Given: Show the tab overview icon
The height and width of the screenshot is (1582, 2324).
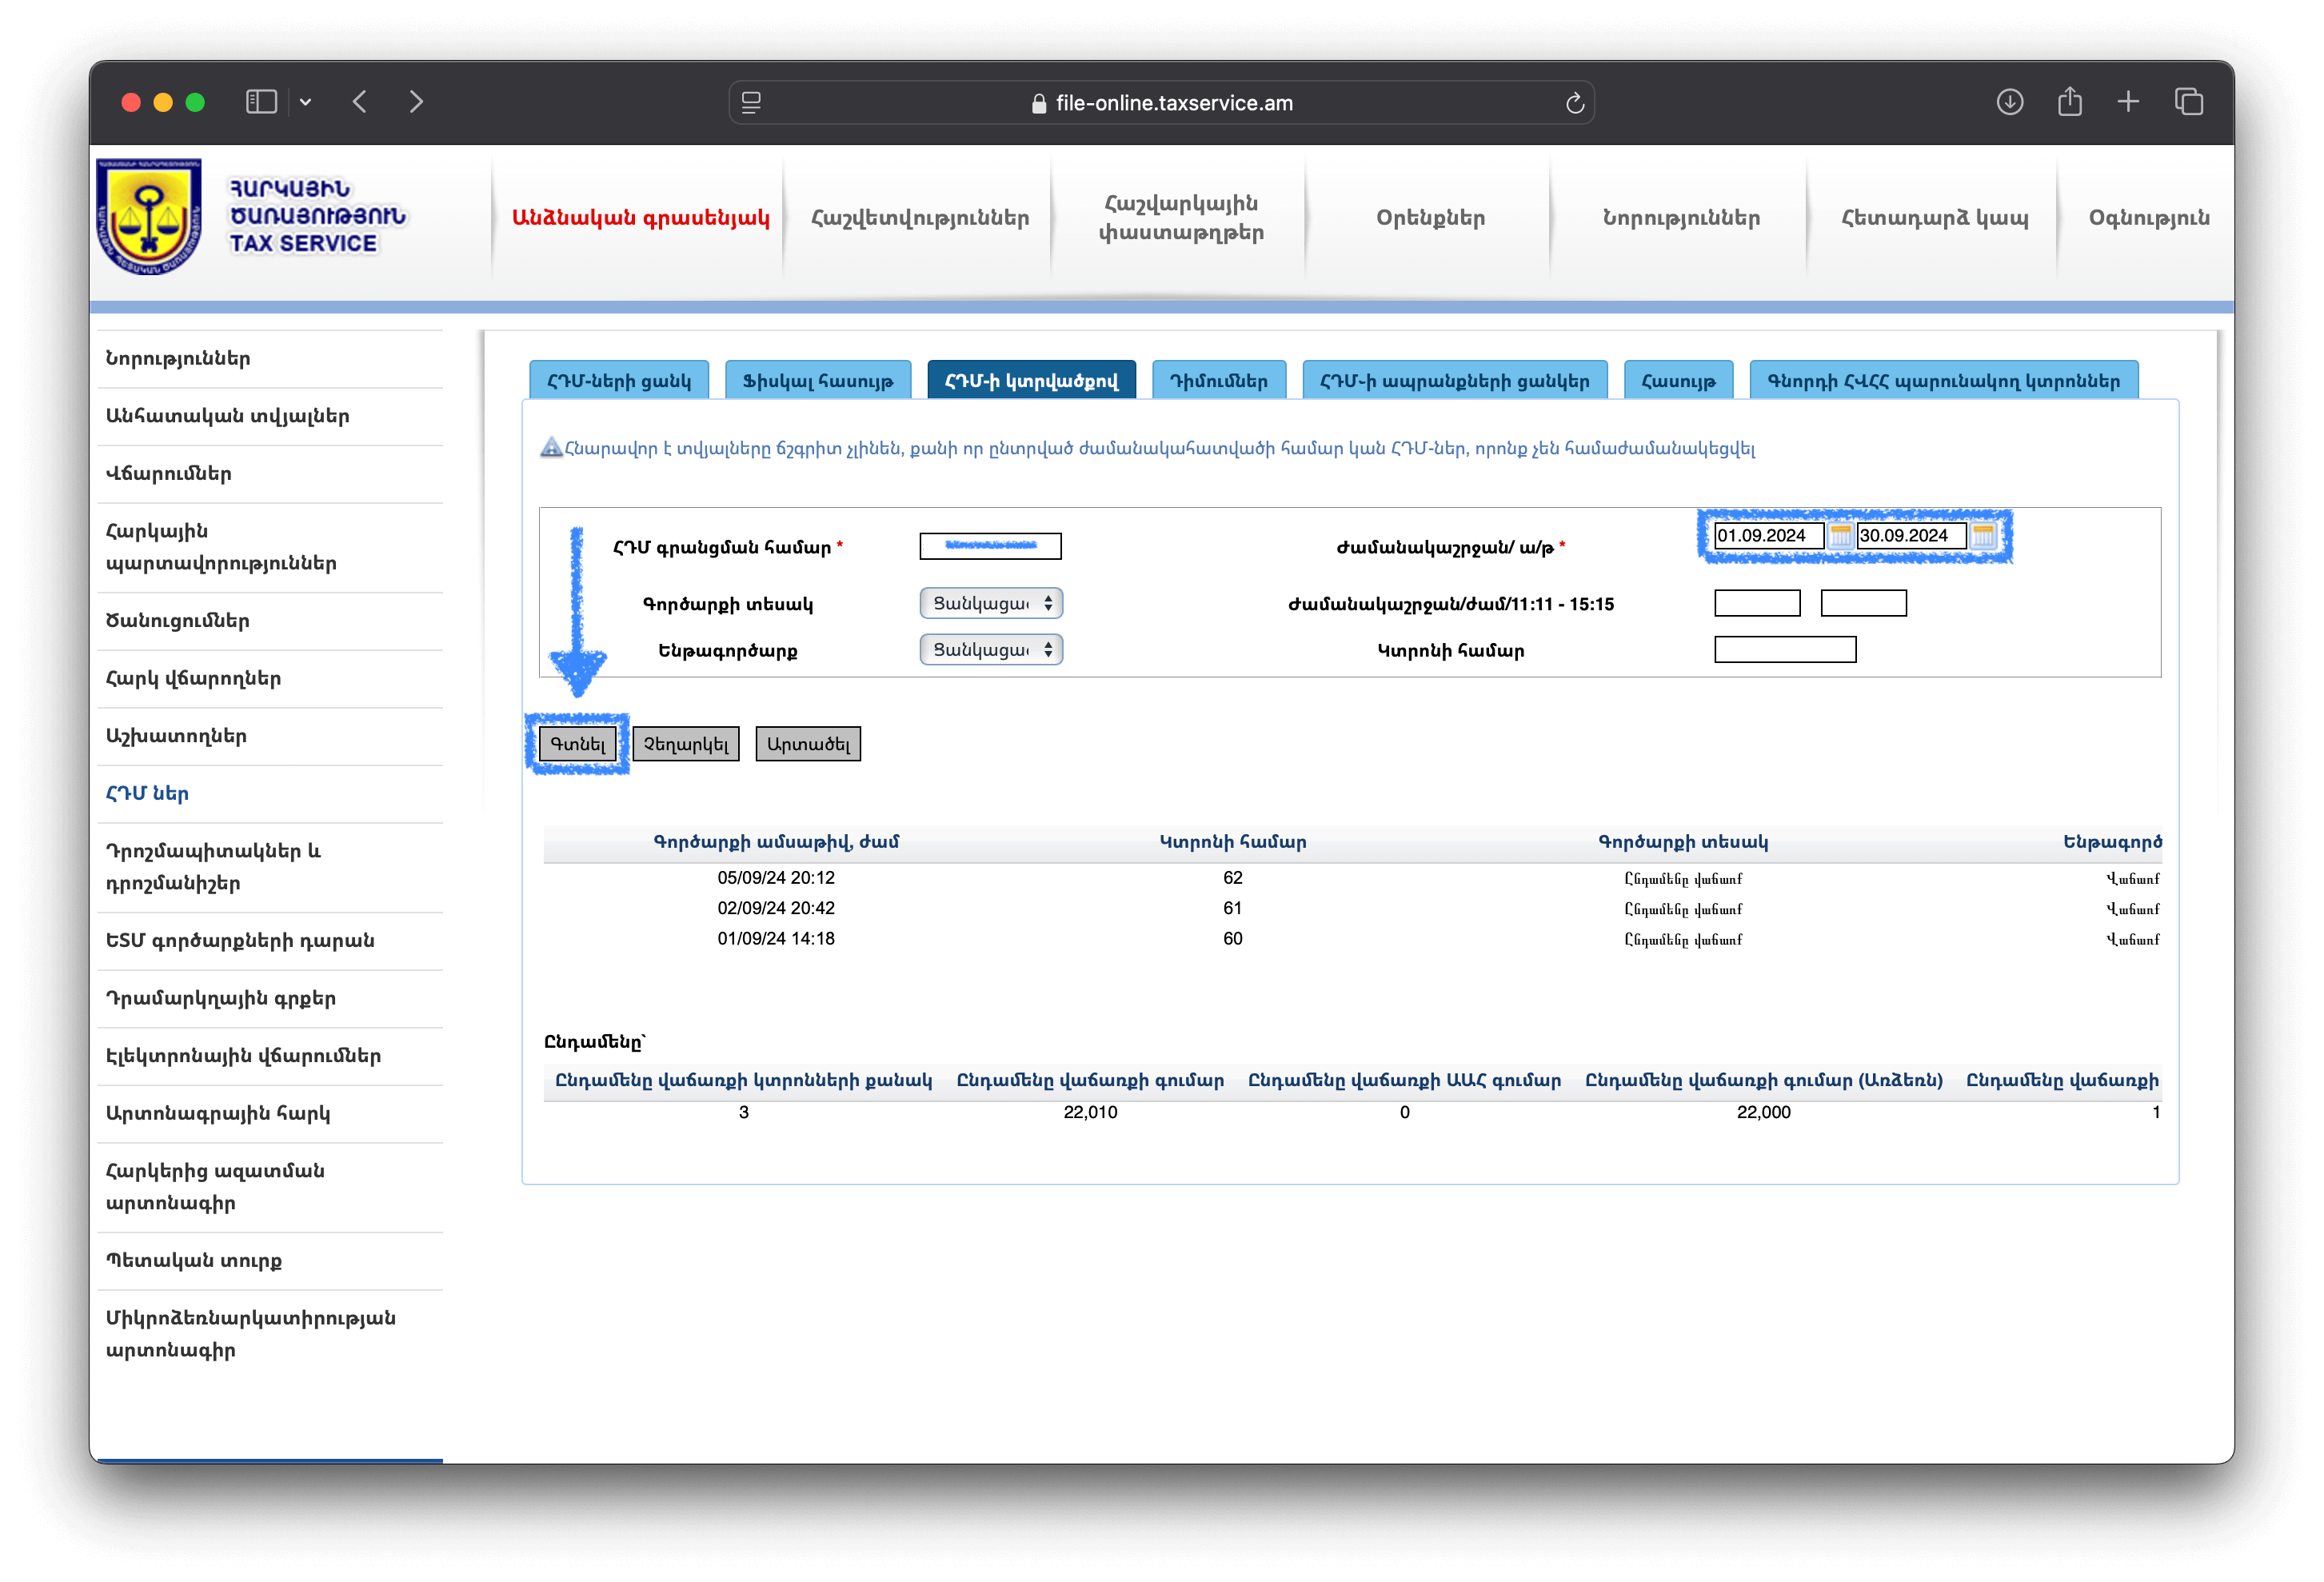Looking at the screenshot, I should 2188,102.
